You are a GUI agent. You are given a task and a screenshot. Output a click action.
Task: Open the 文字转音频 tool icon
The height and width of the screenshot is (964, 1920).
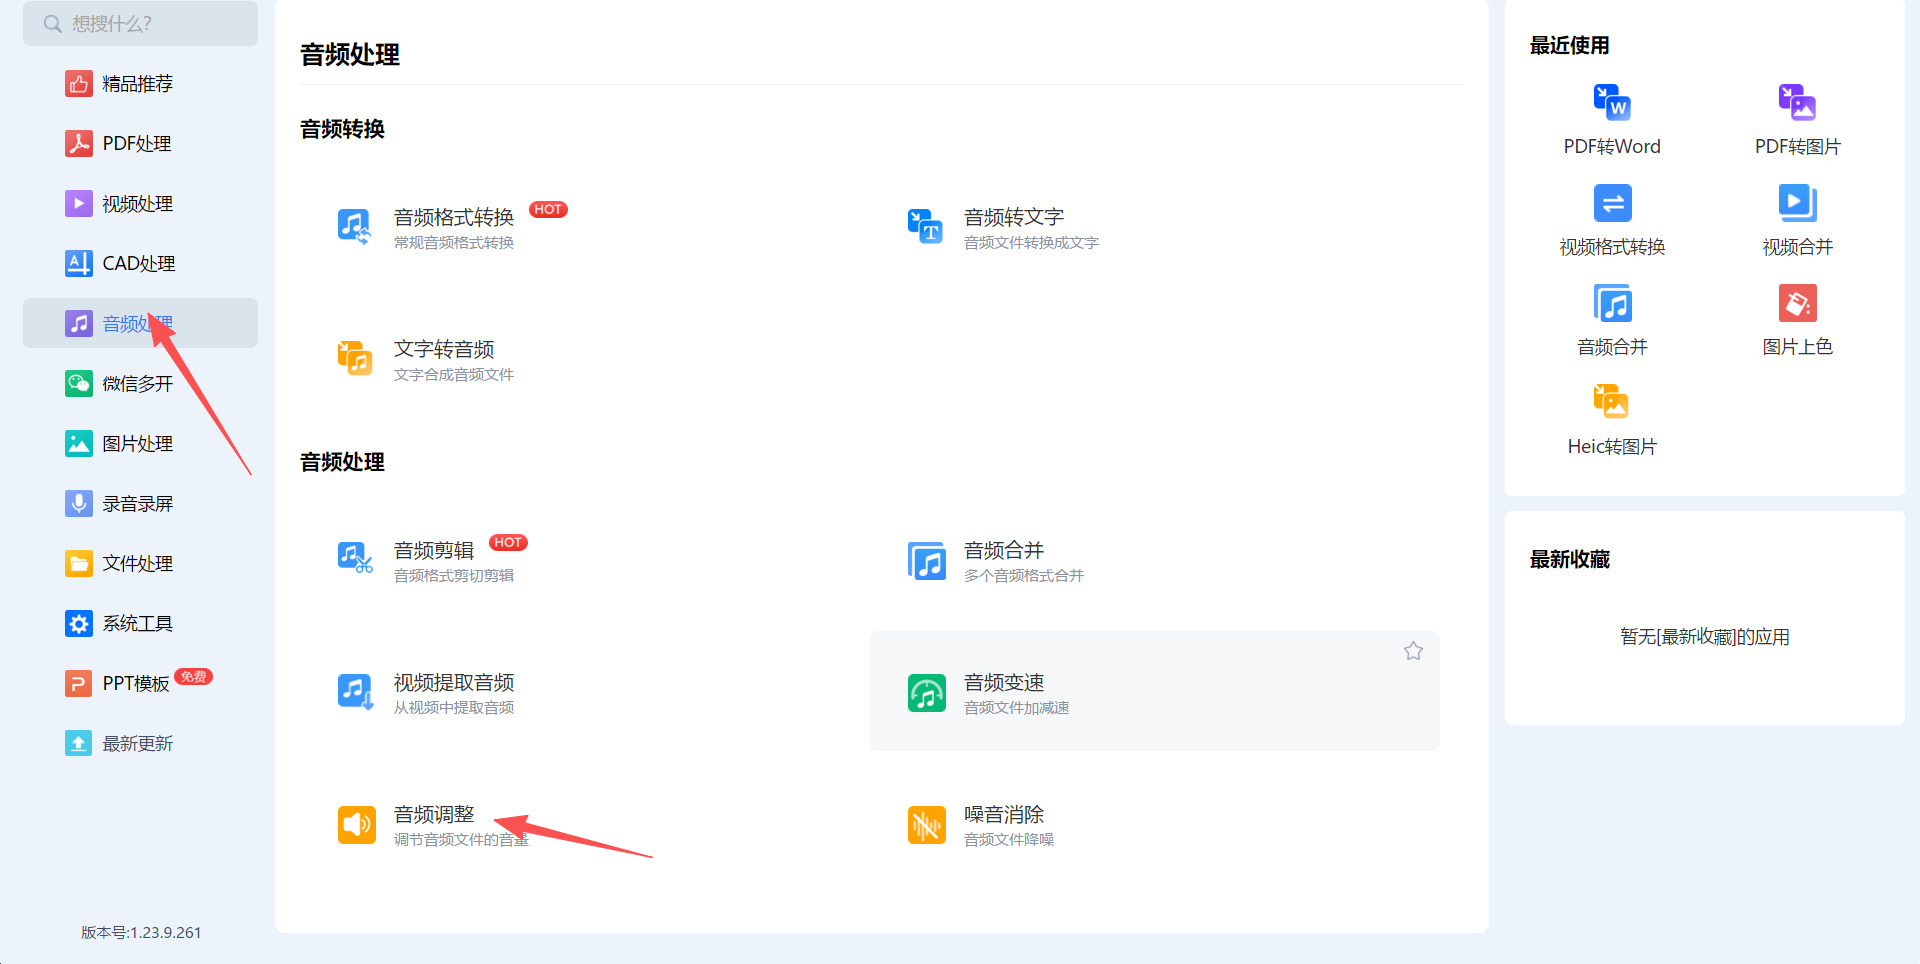click(x=355, y=358)
